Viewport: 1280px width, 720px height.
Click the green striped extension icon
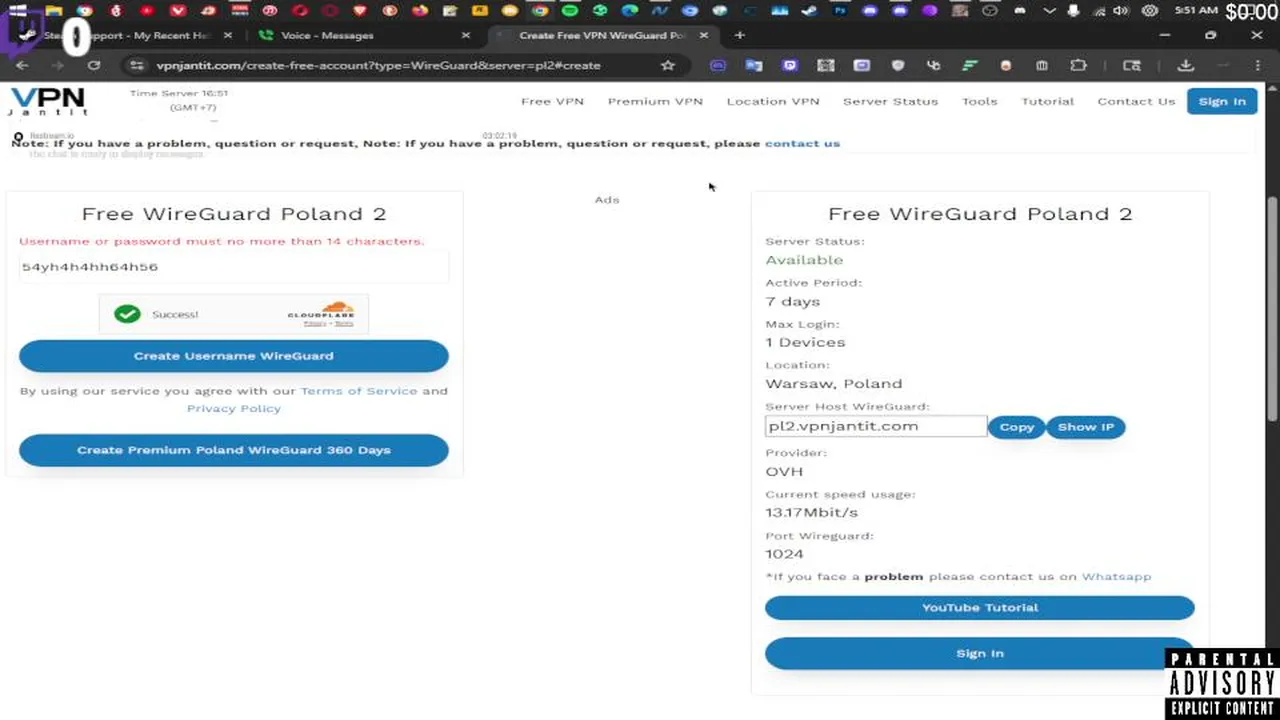click(x=969, y=65)
